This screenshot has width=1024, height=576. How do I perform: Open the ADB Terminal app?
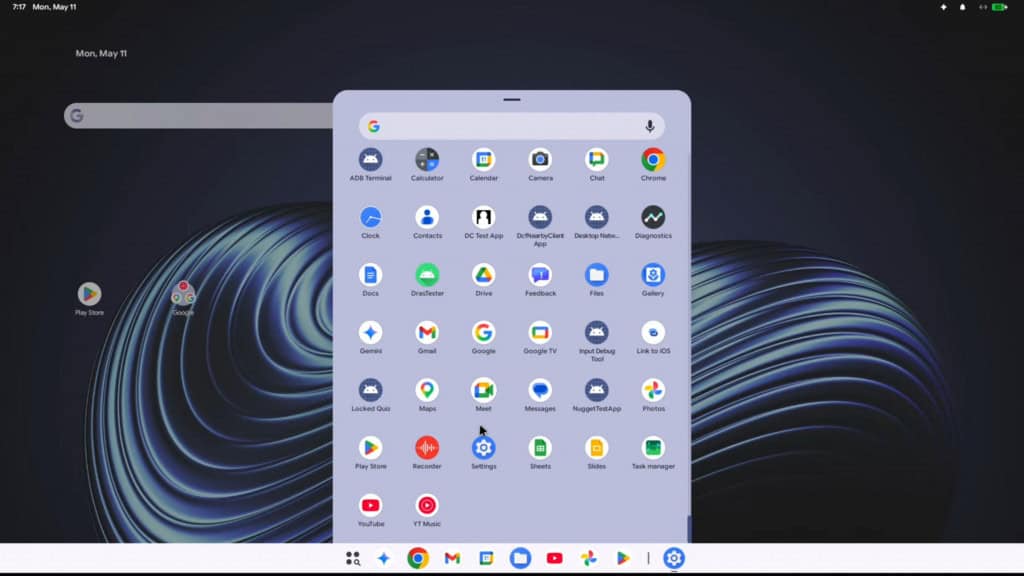point(370,159)
